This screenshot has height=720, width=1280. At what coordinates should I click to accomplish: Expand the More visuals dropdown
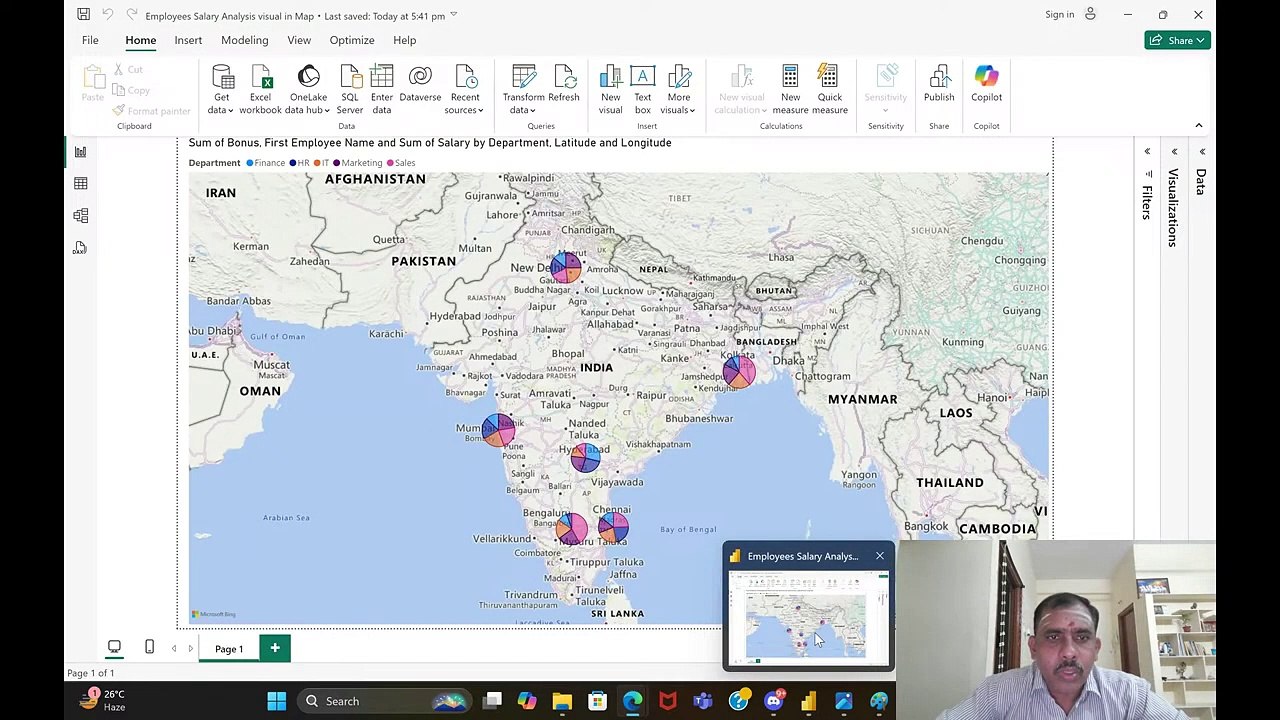679,90
